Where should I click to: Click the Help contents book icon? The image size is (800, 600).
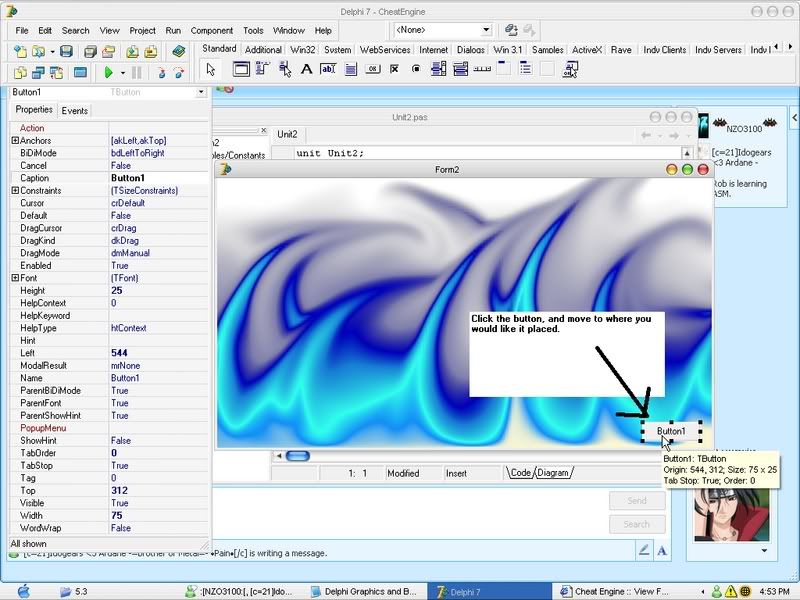click(178, 51)
